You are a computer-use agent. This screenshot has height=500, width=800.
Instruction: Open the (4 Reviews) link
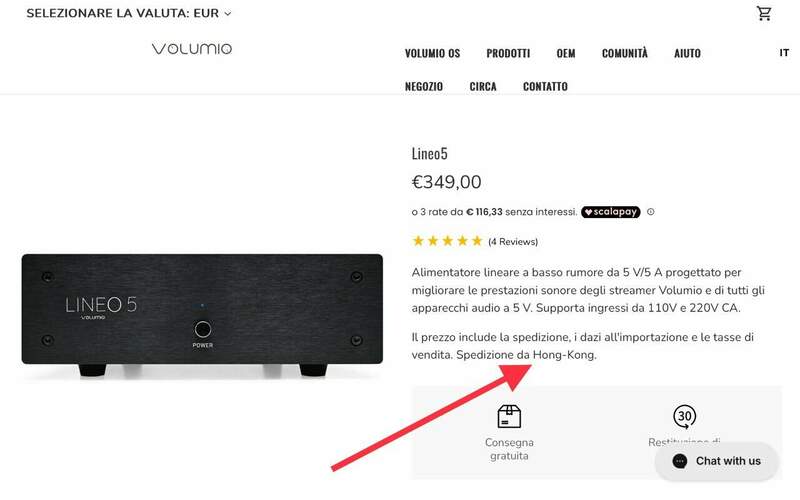pyautogui.click(x=513, y=242)
